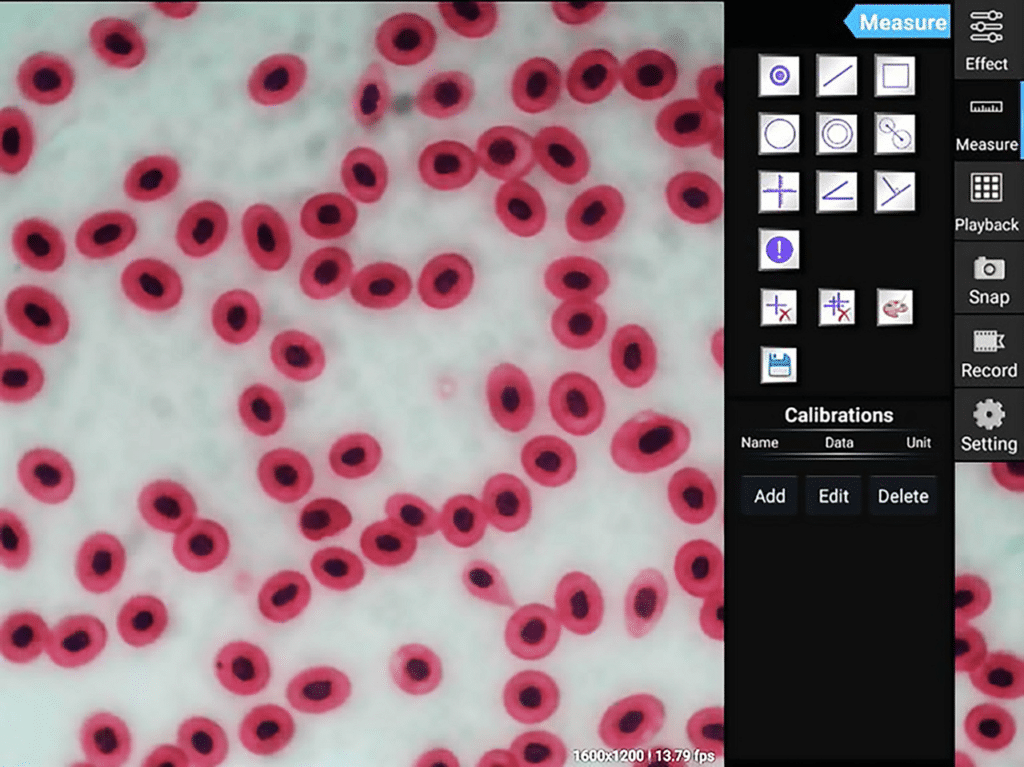The width and height of the screenshot is (1024, 767).
Task: Select the concentric circles tool
Action: tap(837, 133)
